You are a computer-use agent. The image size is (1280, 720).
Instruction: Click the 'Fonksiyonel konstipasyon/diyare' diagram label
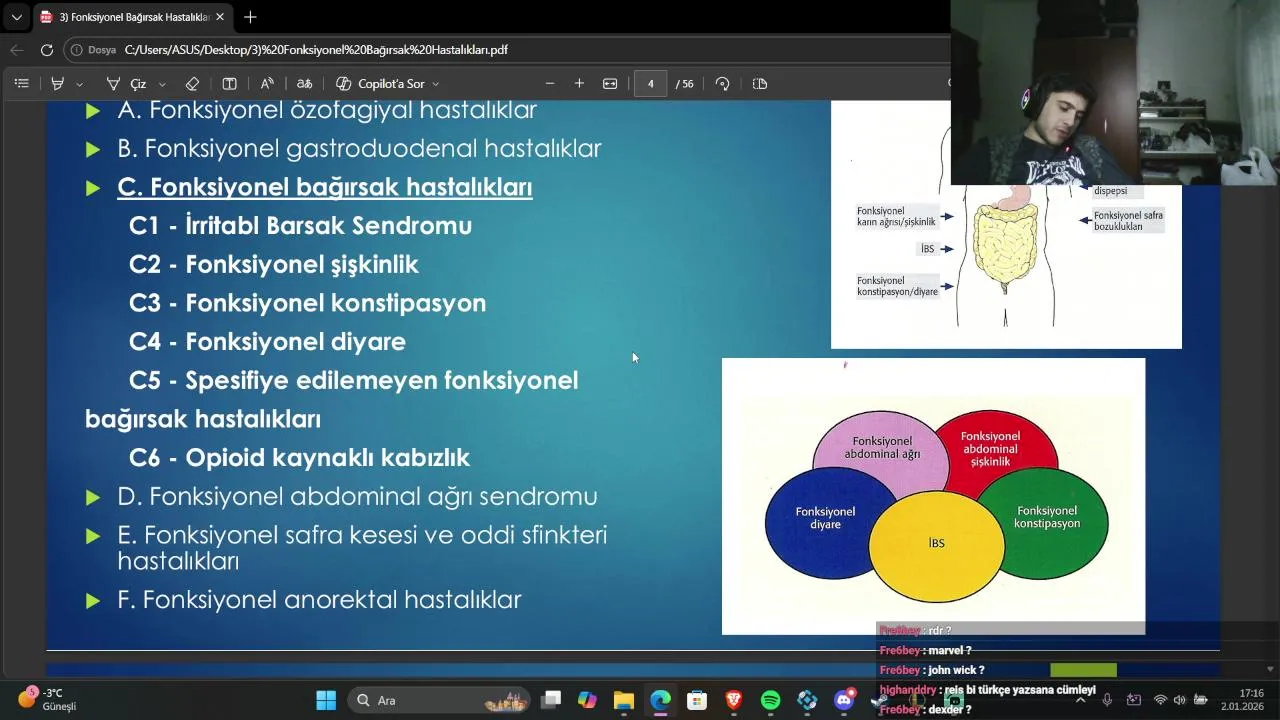click(897, 286)
